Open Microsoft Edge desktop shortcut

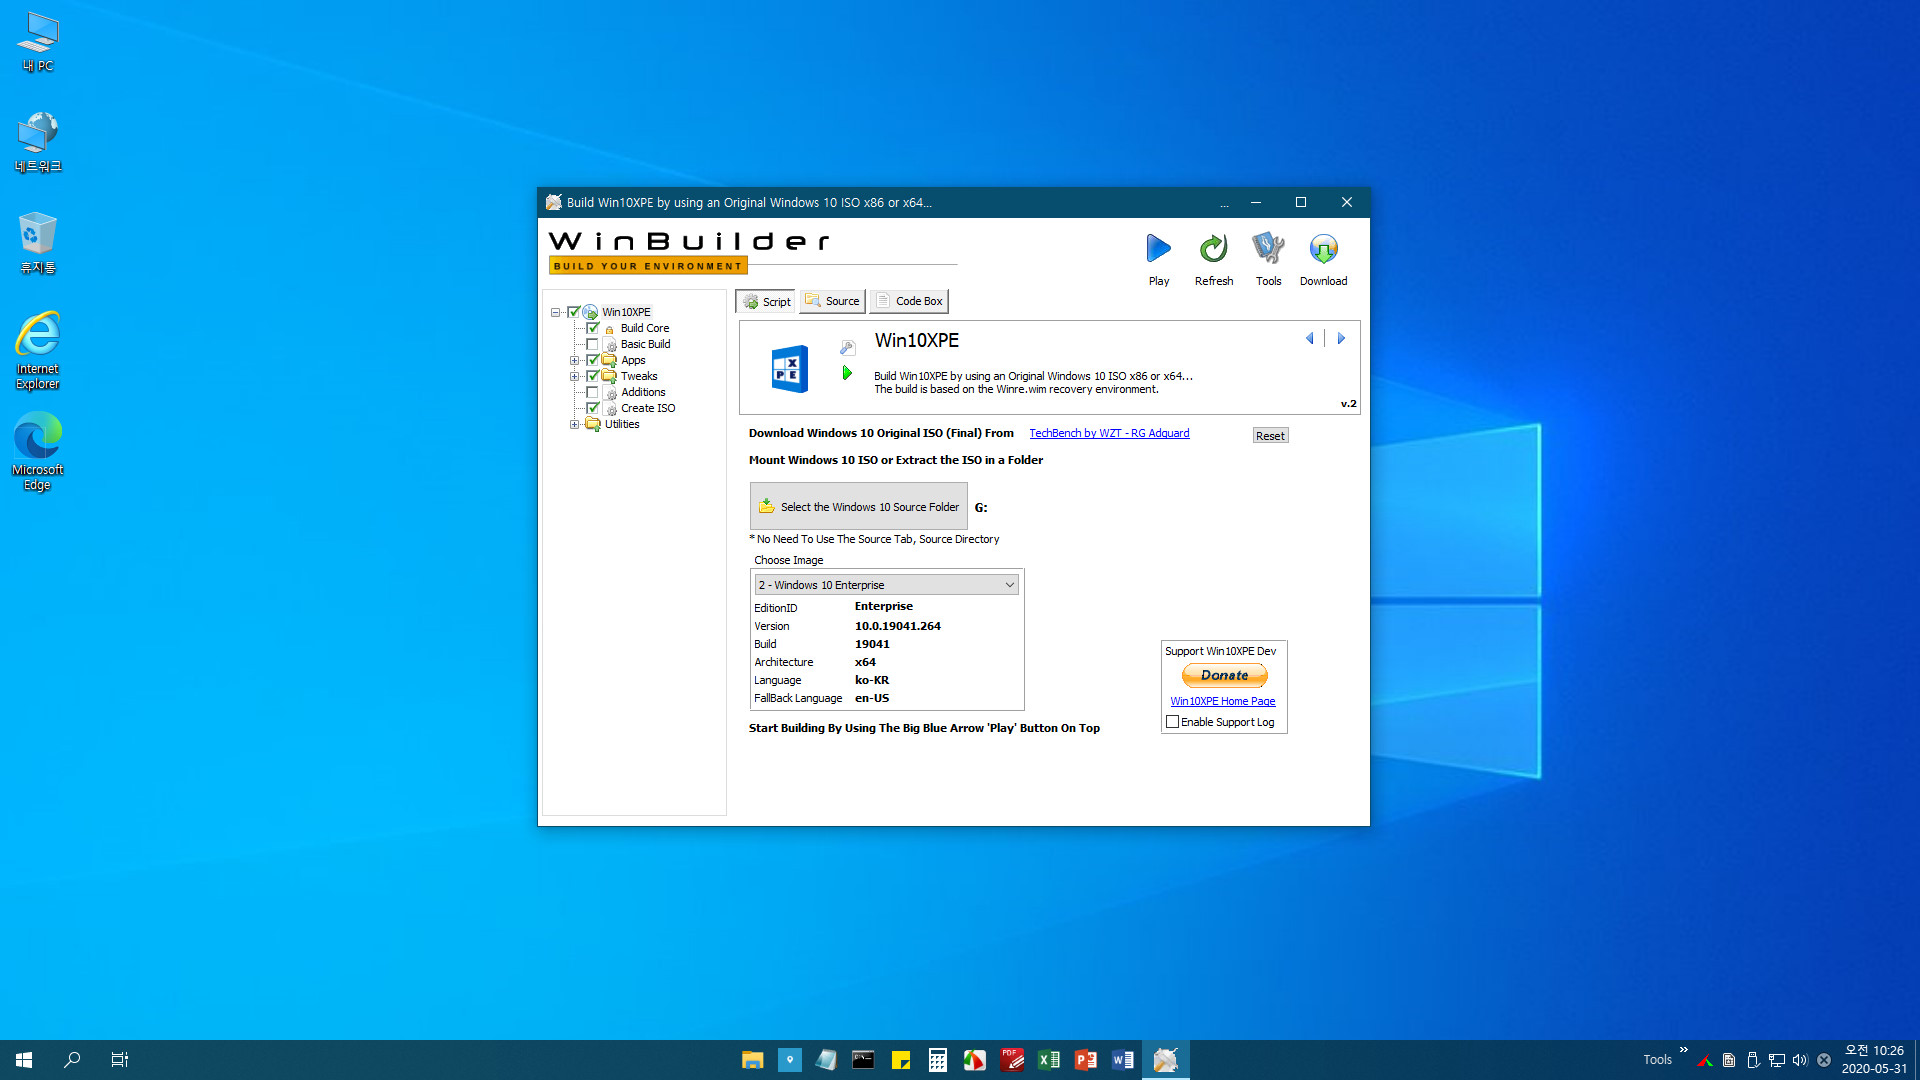[38, 451]
